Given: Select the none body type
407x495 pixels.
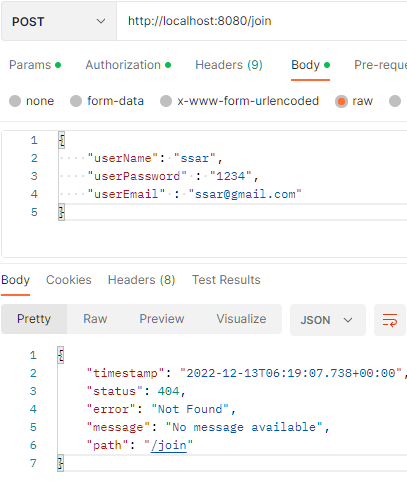Looking at the screenshot, I should [15, 101].
